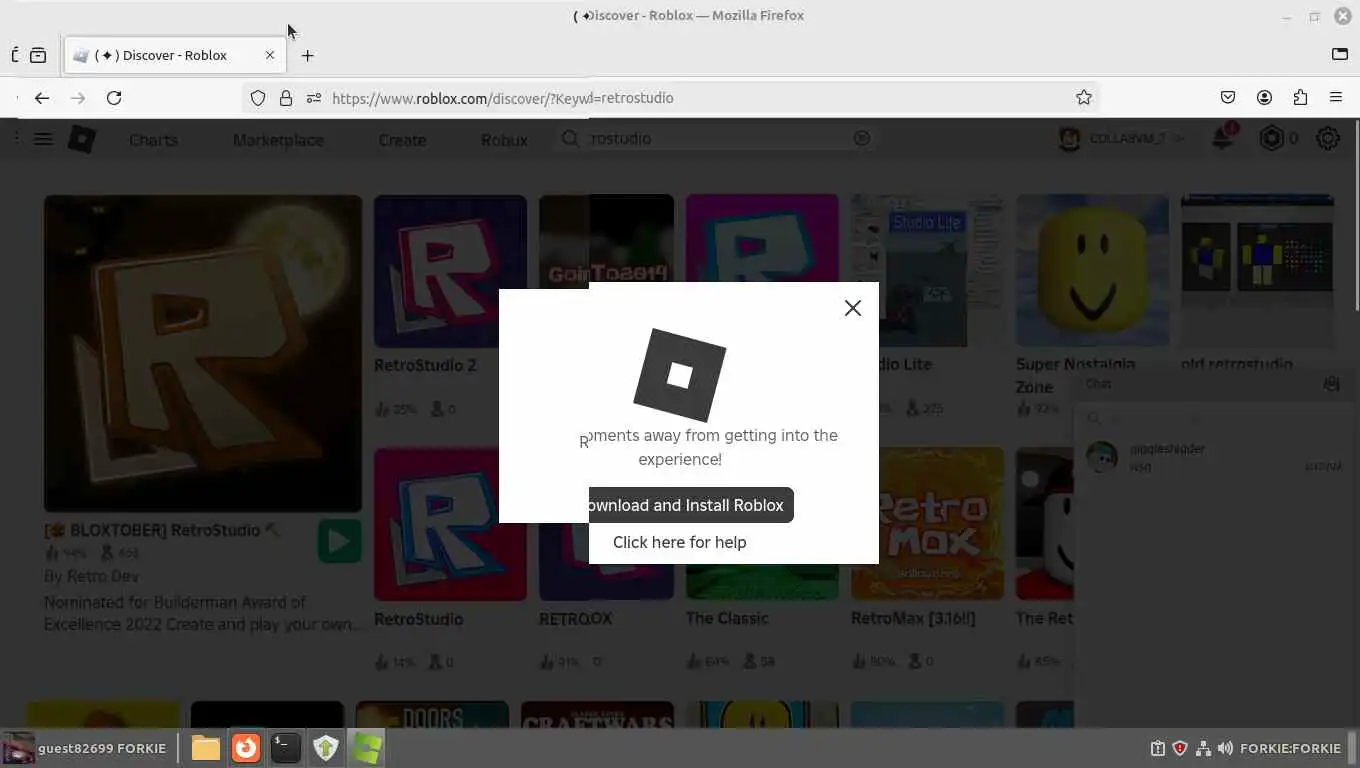
Task: Open green cube app in taskbar
Action: point(366,748)
